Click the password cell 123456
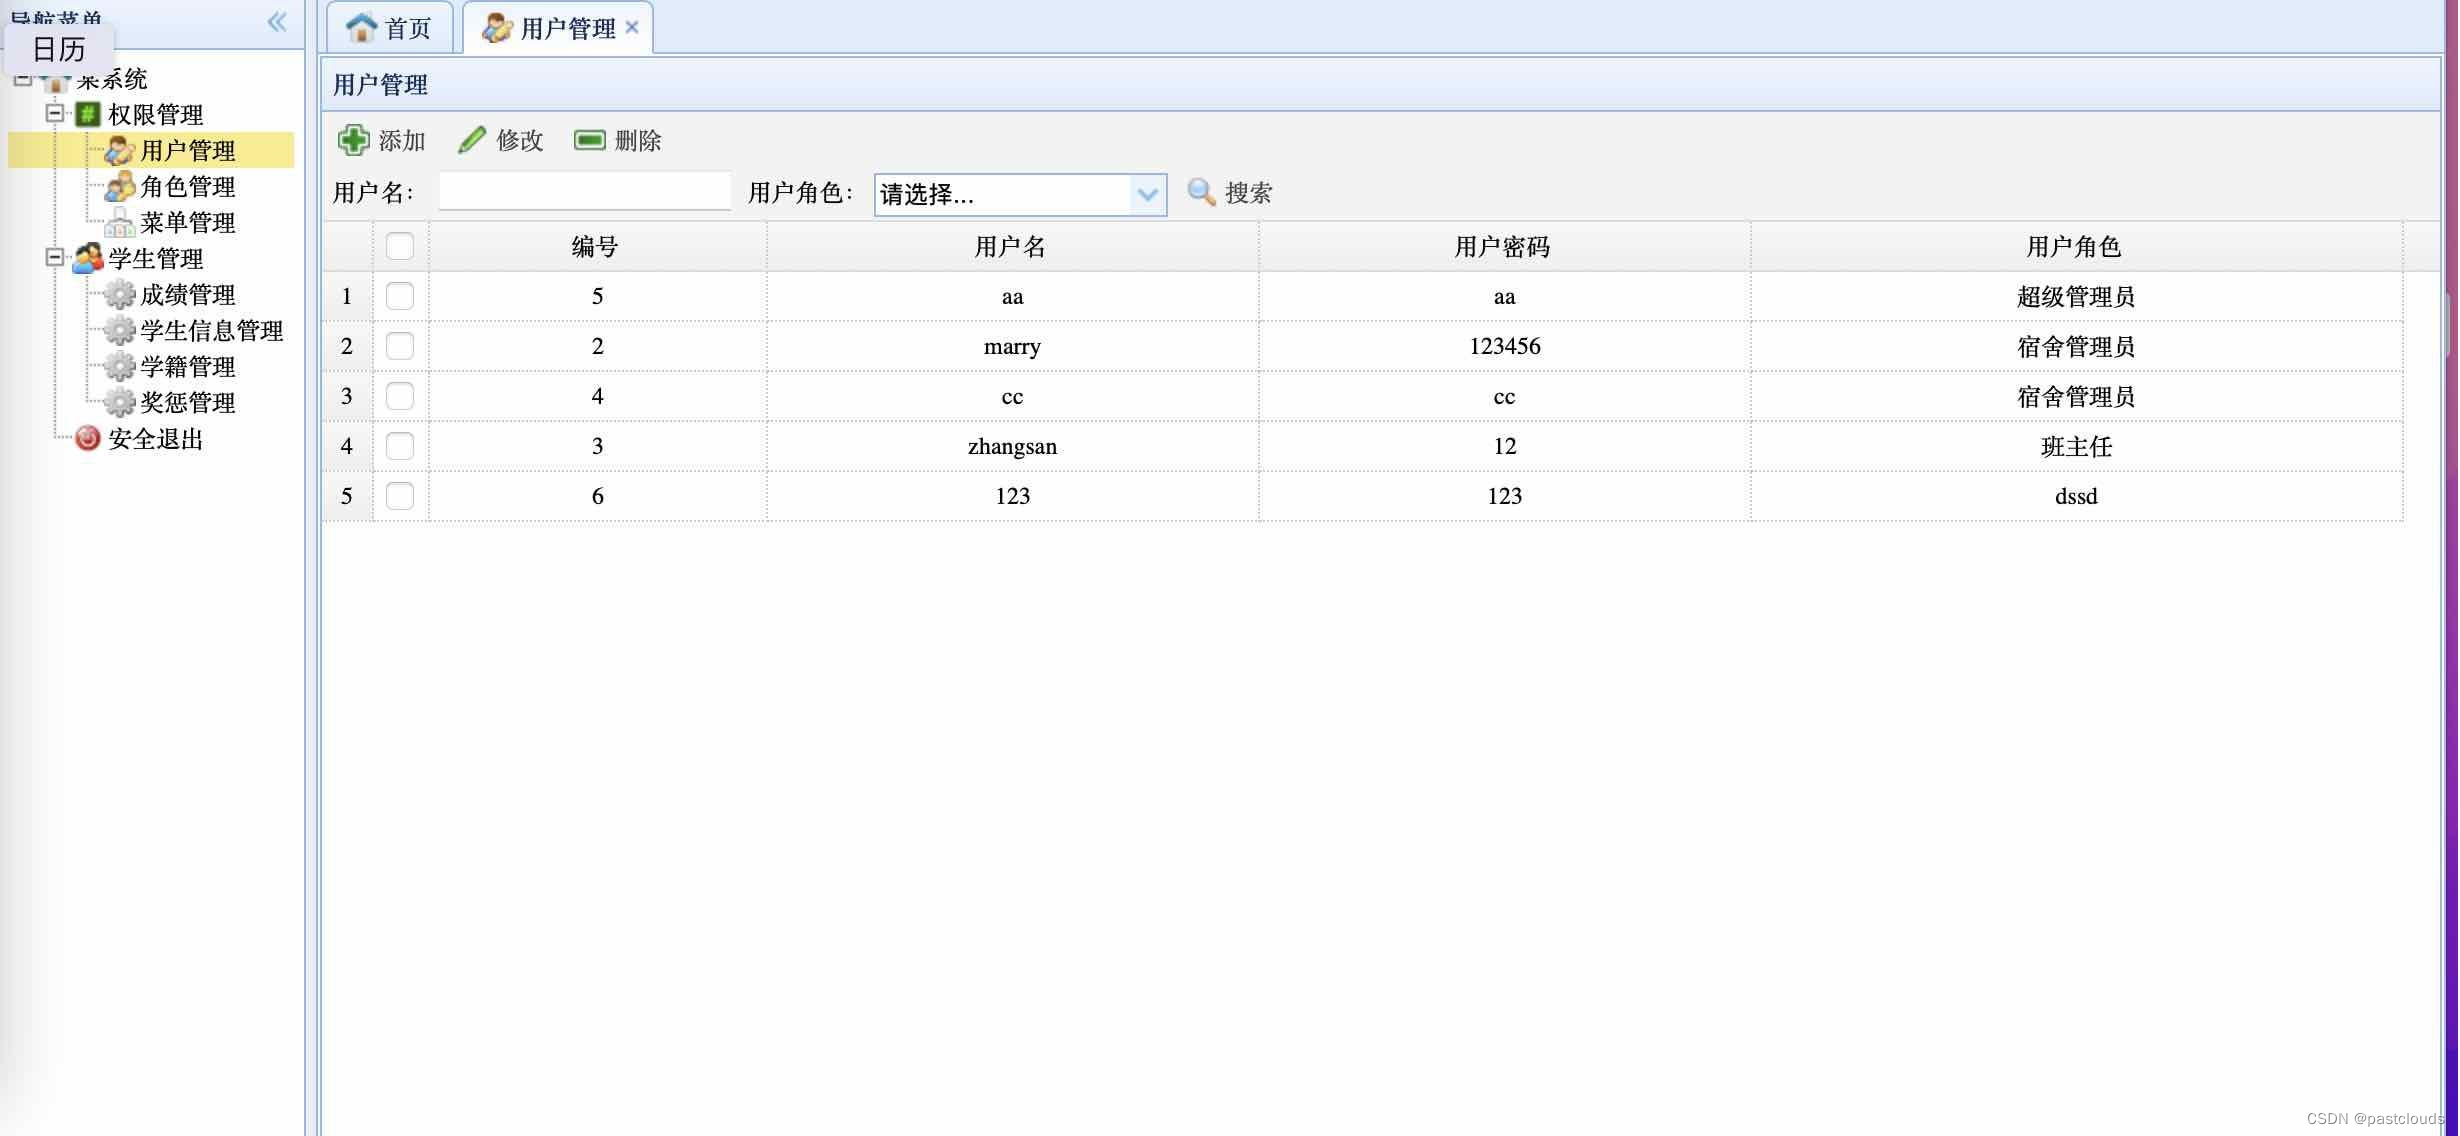 click(1505, 346)
